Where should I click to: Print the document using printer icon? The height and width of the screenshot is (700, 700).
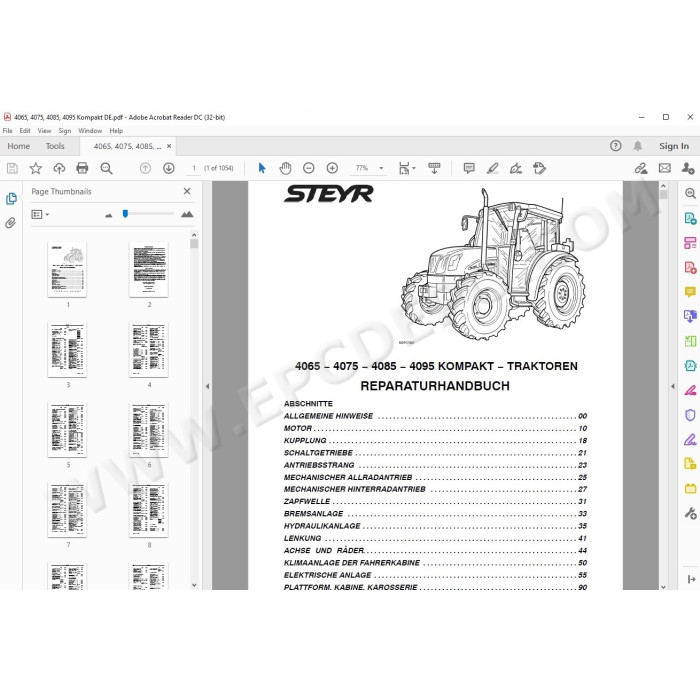82,168
